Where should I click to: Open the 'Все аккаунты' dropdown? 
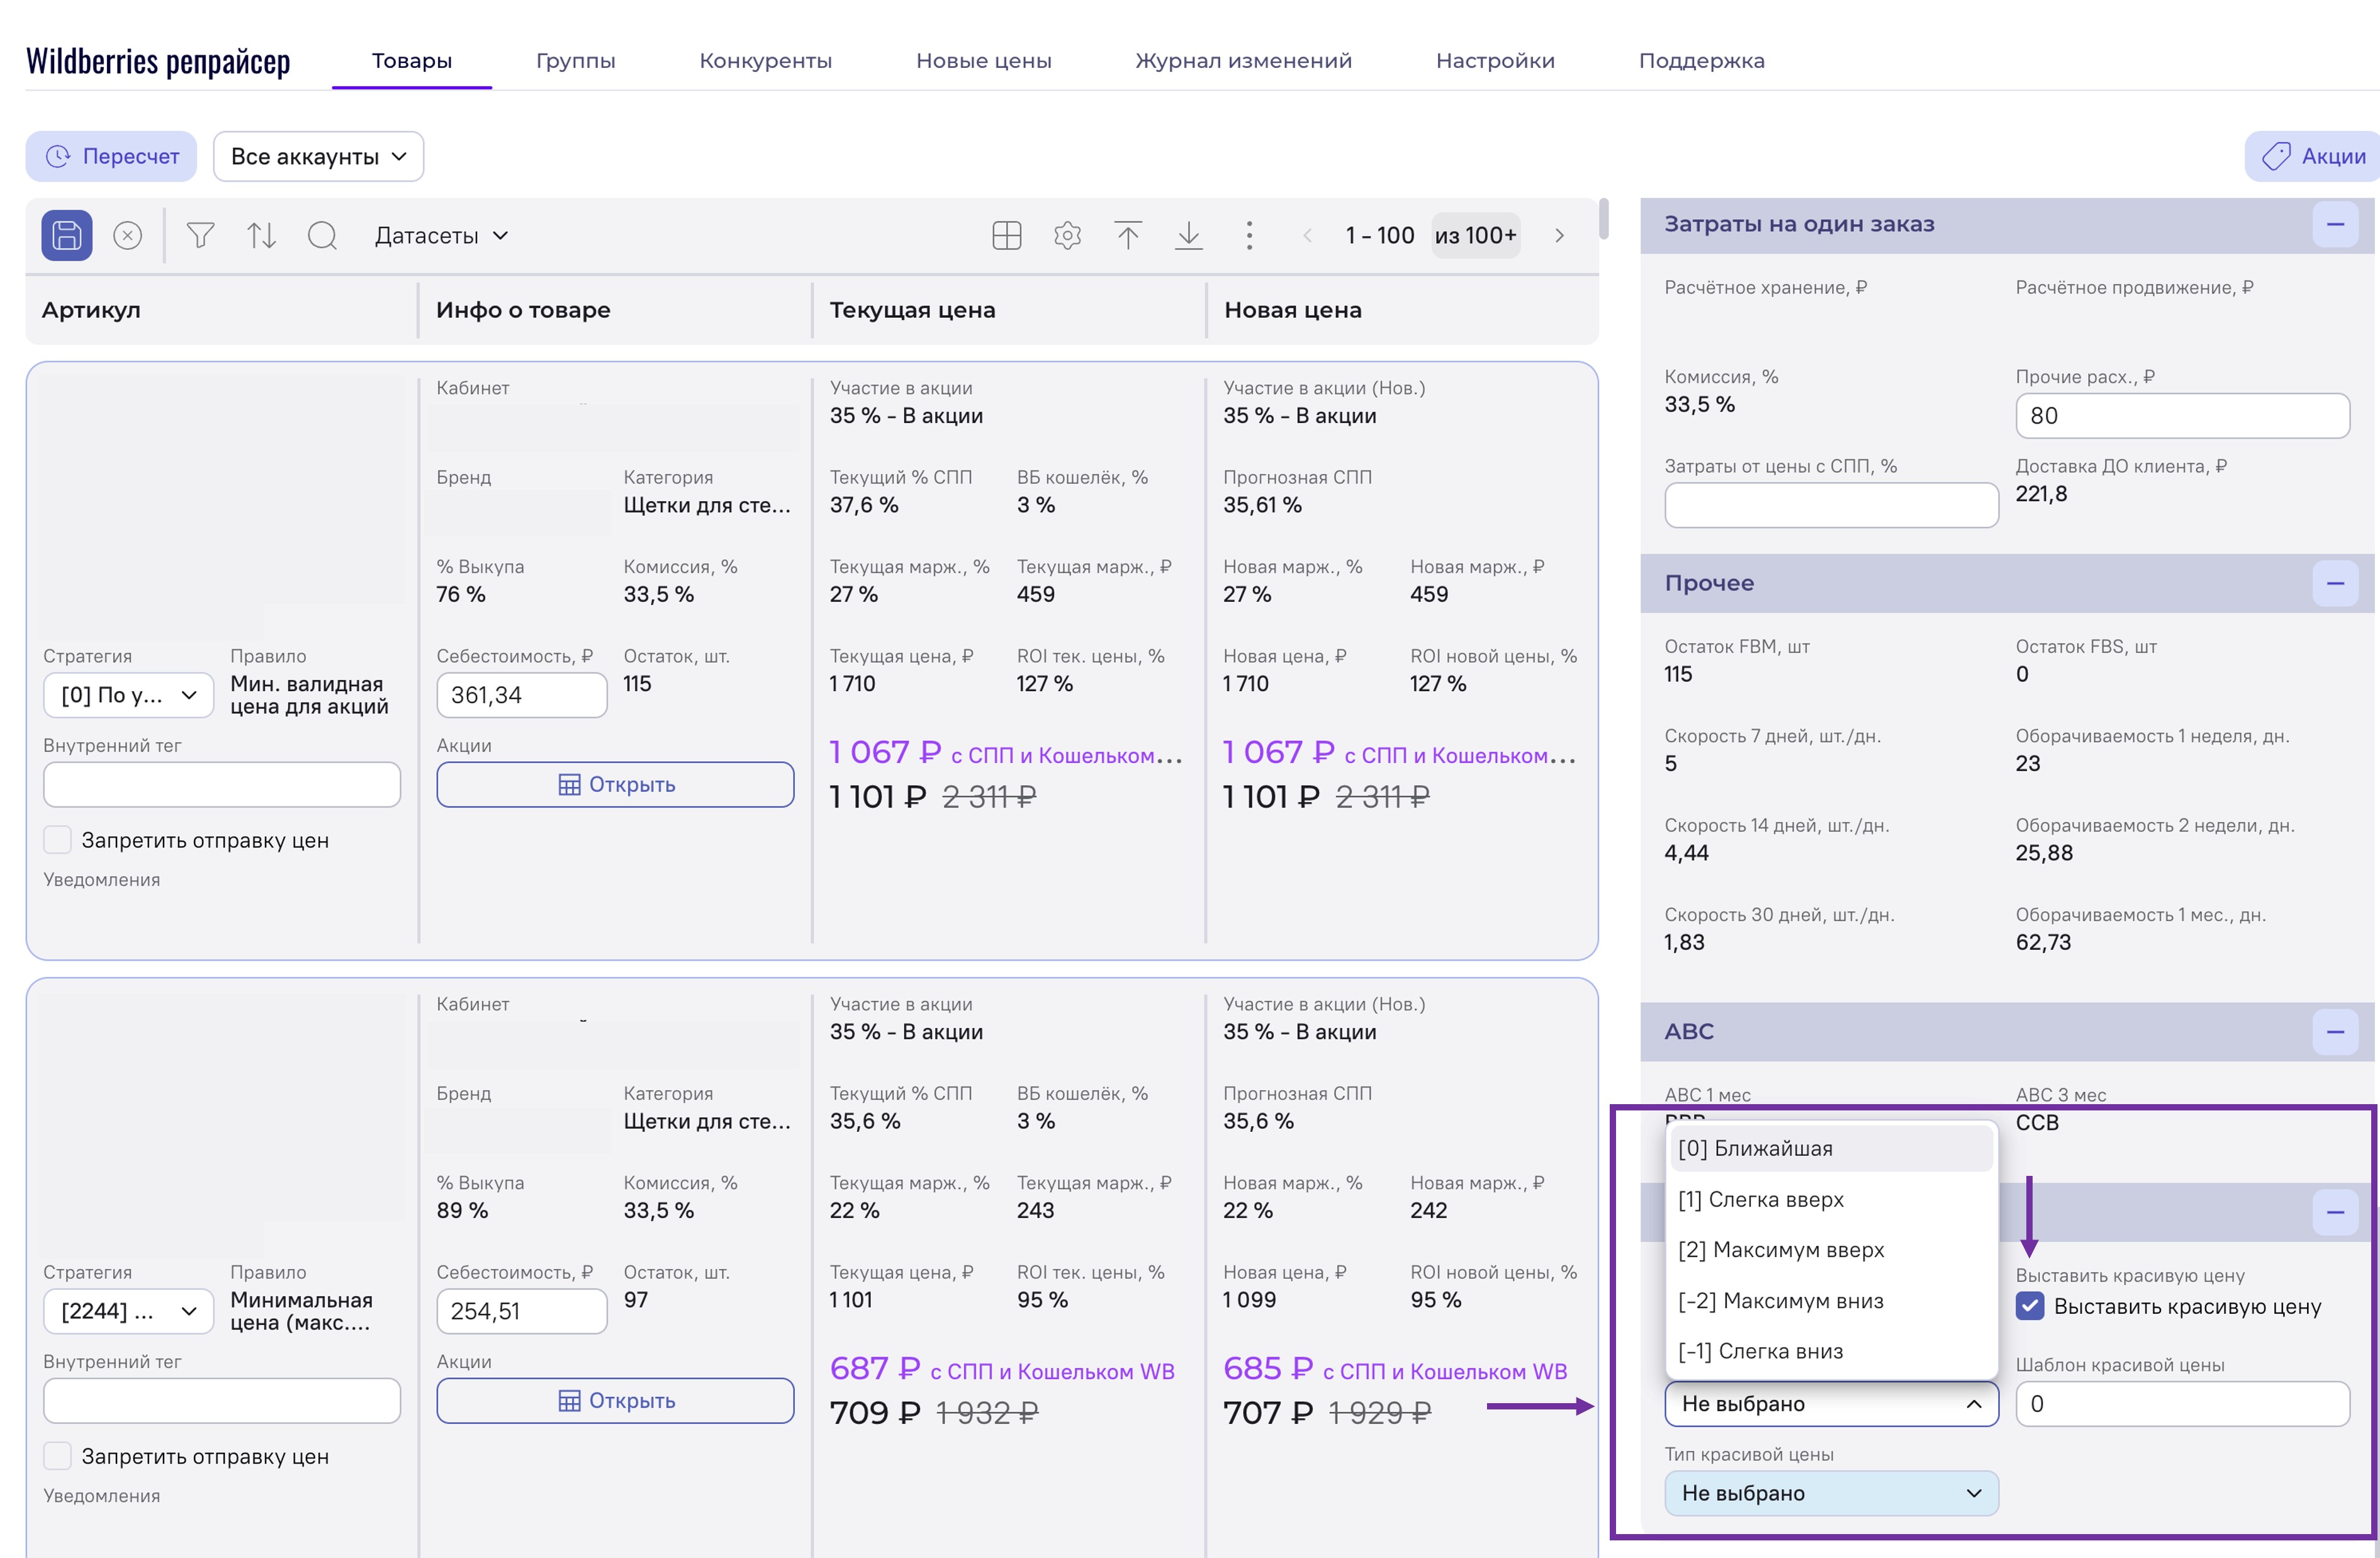(x=318, y=157)
